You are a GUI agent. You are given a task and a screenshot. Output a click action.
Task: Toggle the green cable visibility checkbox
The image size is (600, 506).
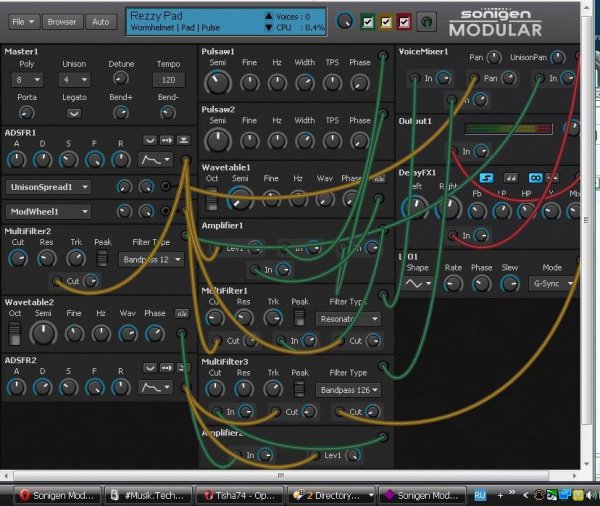(368, 22)
